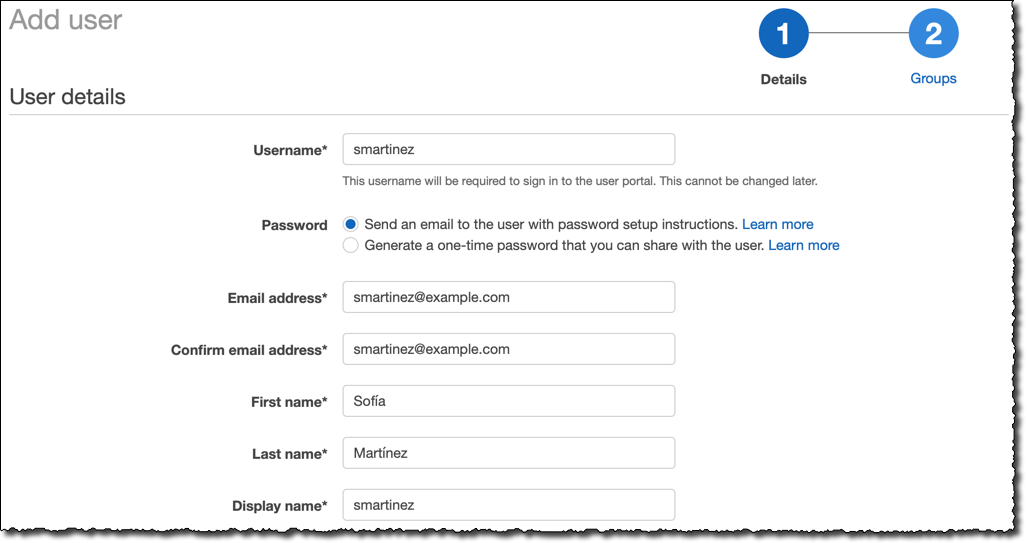Click the username help text below field
This screenshot has width=1027, height=543.
click(x=580, y=181)
